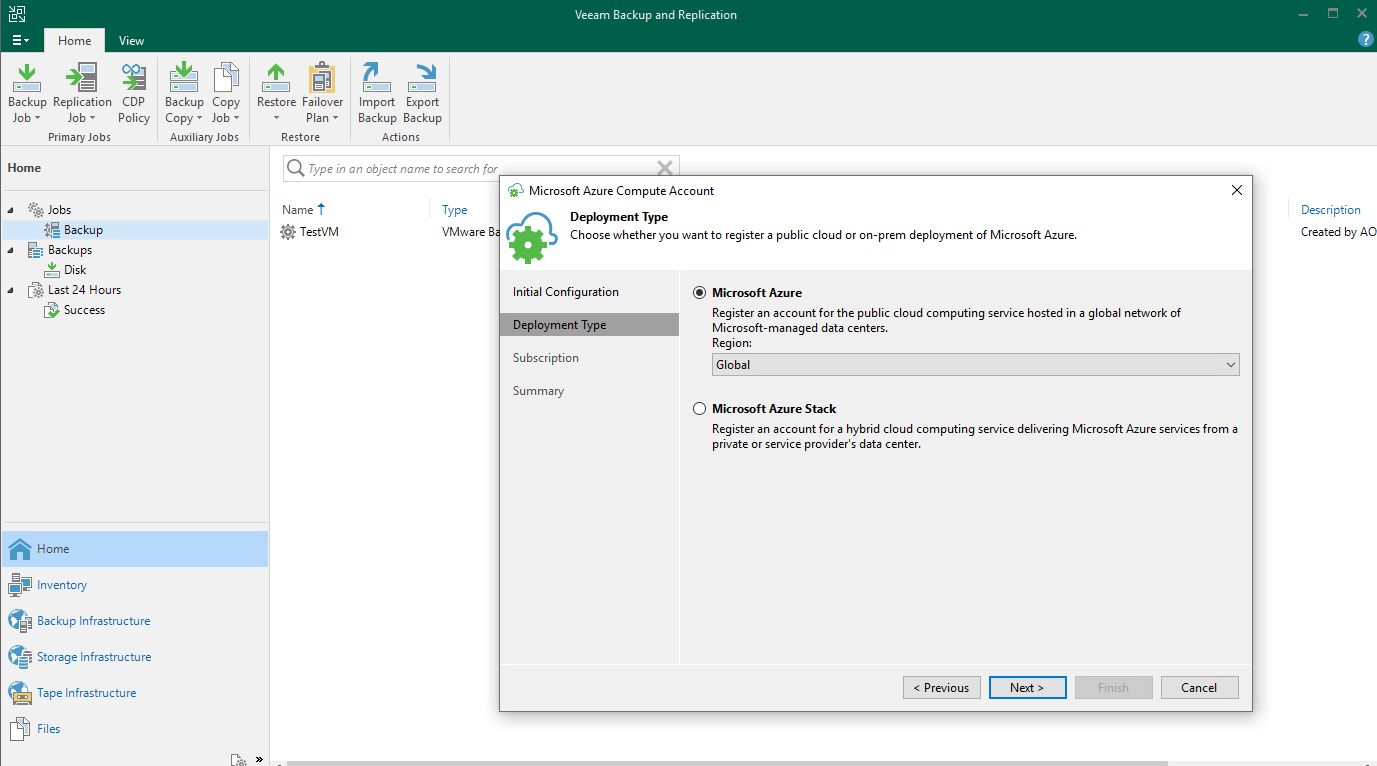Open the Backup Job ribbon button
The image size is (1377, 766).
27,92
